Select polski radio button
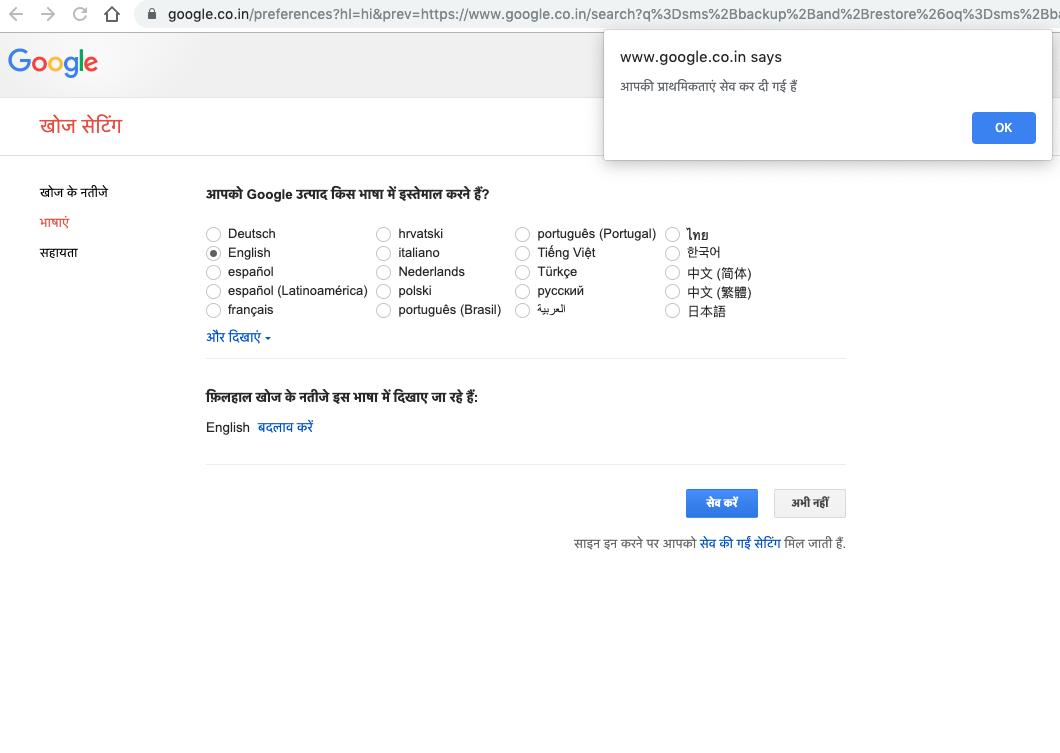 tap(383, 291)
